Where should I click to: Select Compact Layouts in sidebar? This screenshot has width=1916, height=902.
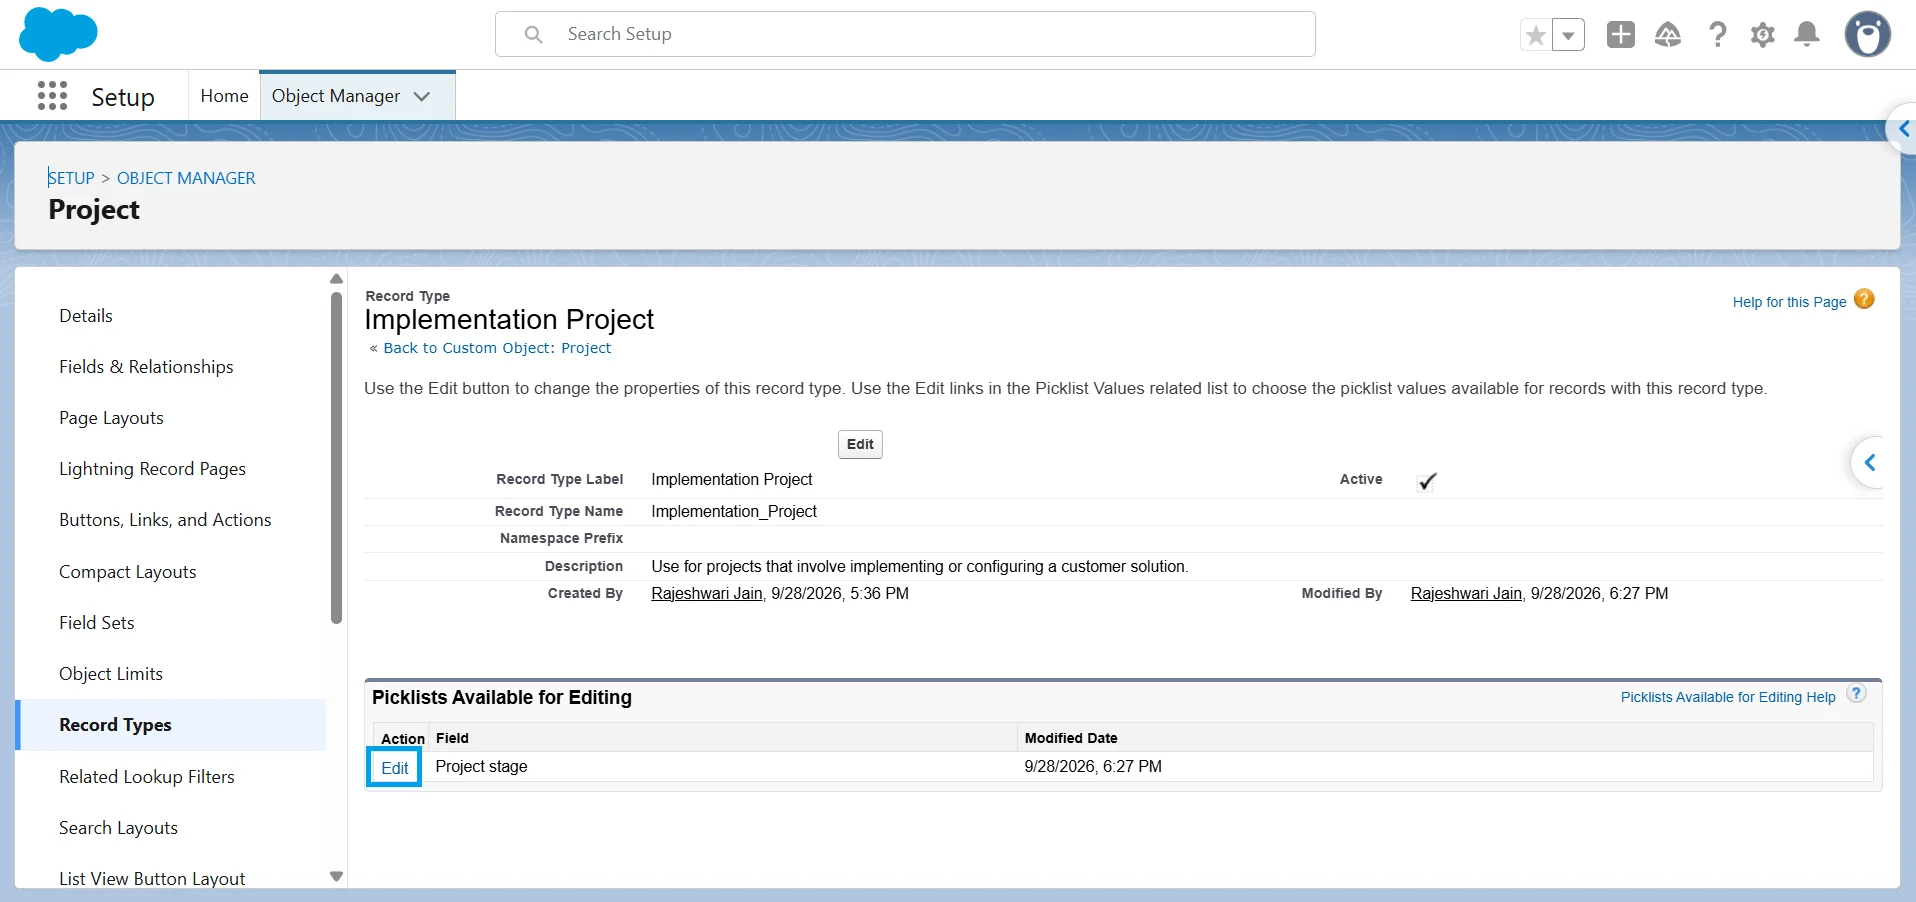[128, 572]
